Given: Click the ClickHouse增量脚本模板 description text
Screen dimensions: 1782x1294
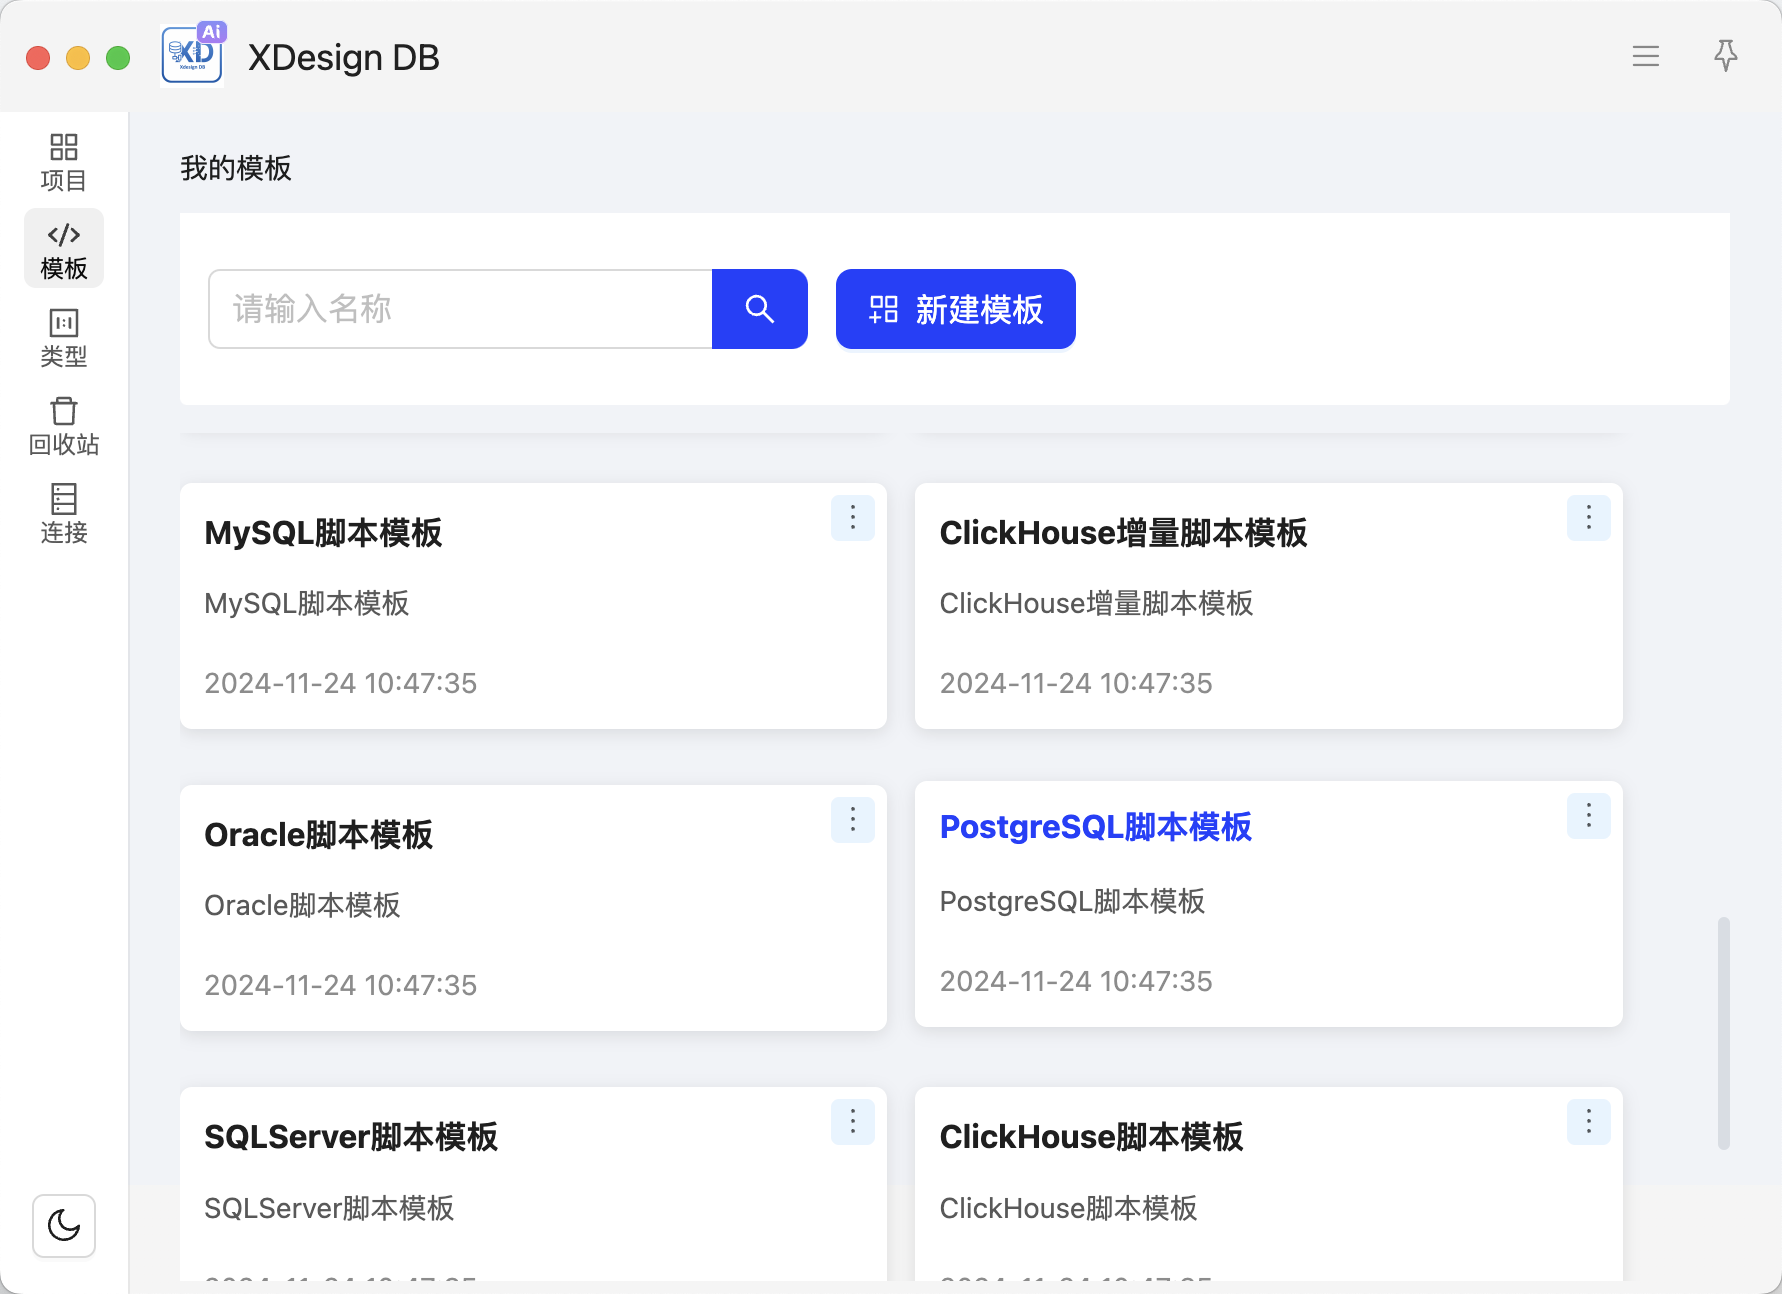Looking at the screenshot, I should tap(1096, 603).
